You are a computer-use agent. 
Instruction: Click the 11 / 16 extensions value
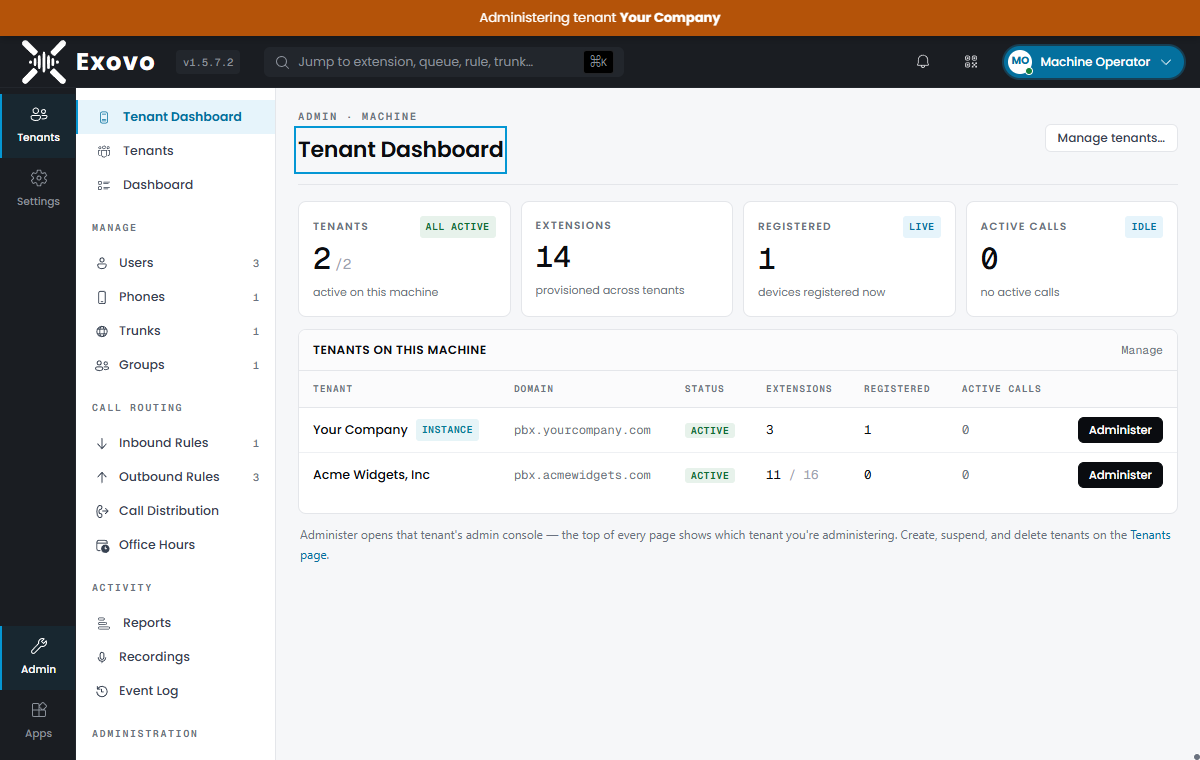coord(792,475)
